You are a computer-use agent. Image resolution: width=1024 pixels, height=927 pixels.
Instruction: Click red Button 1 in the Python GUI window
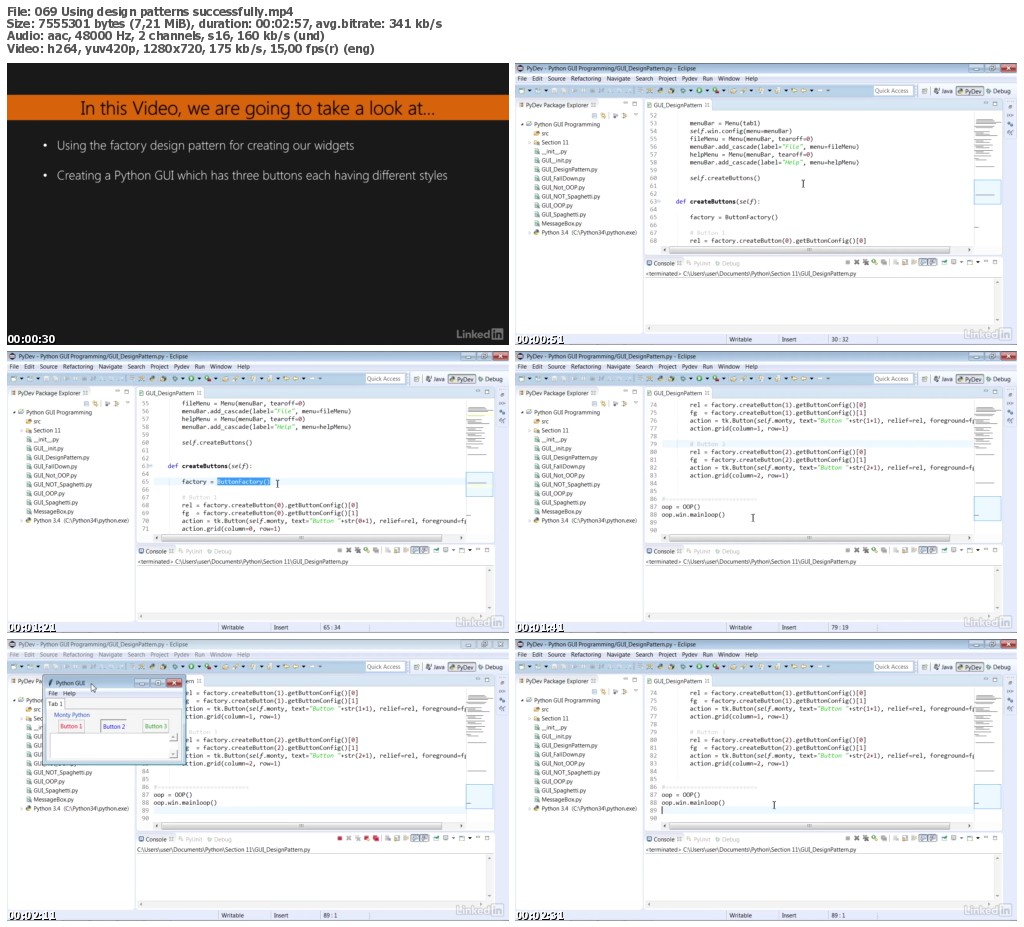click(71, 726)
